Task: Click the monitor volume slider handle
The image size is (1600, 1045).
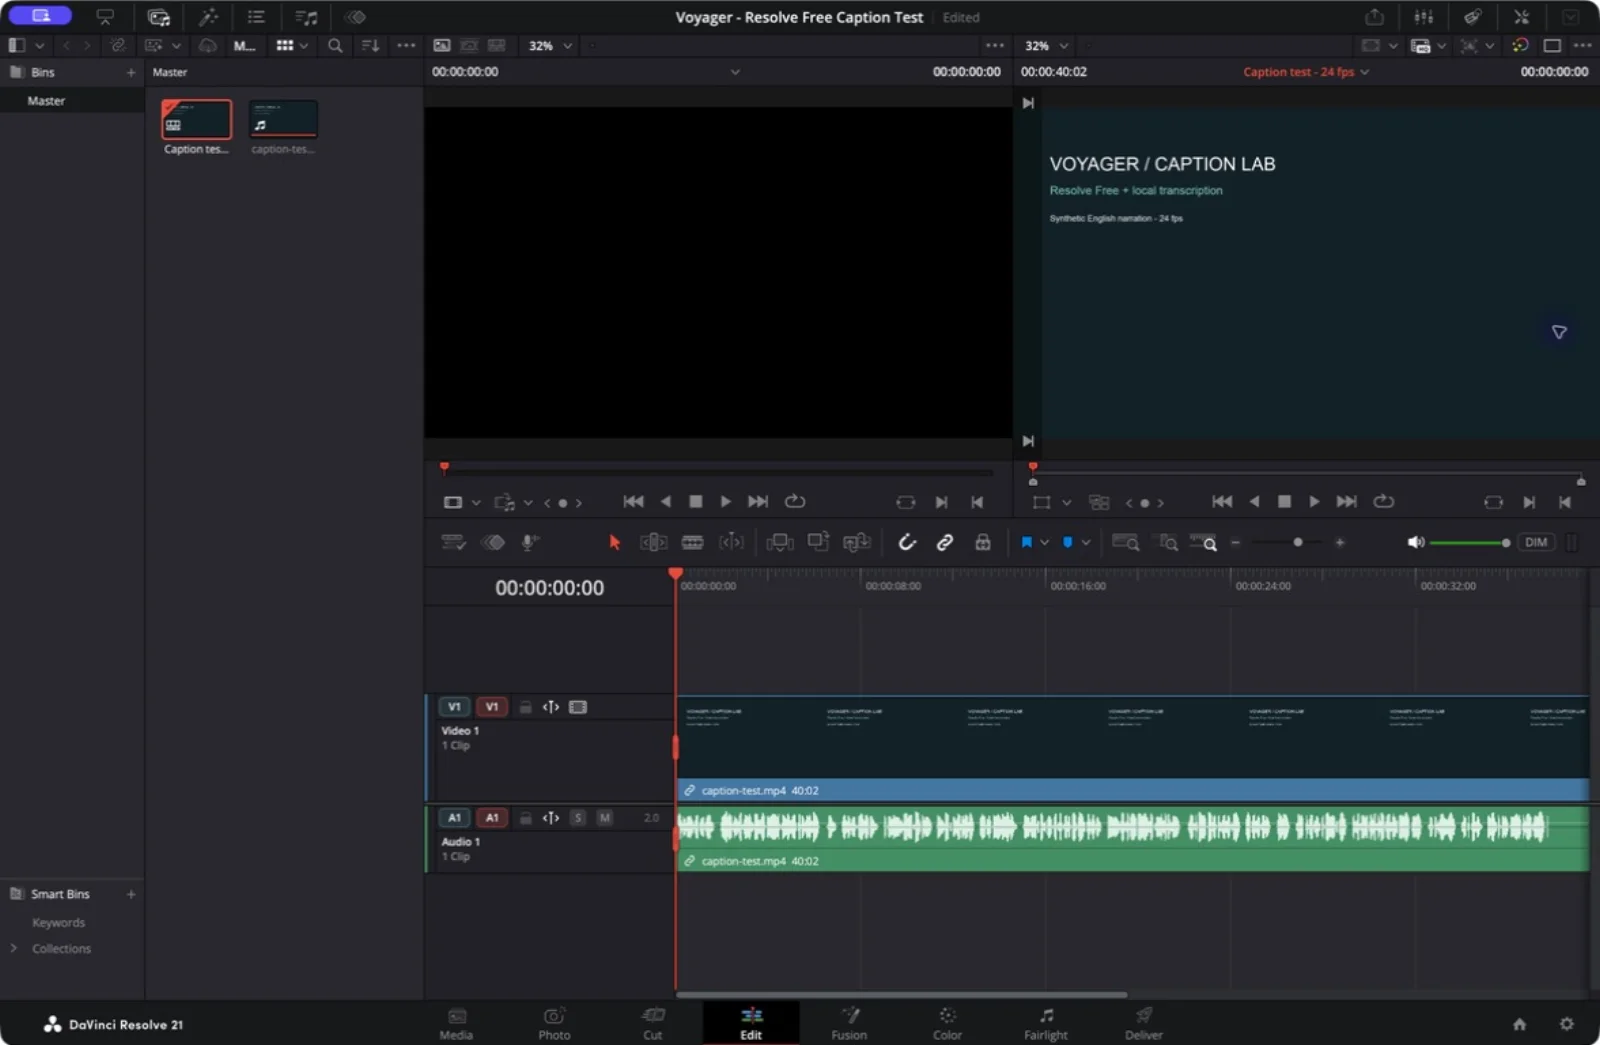Action: (1505, 542)
